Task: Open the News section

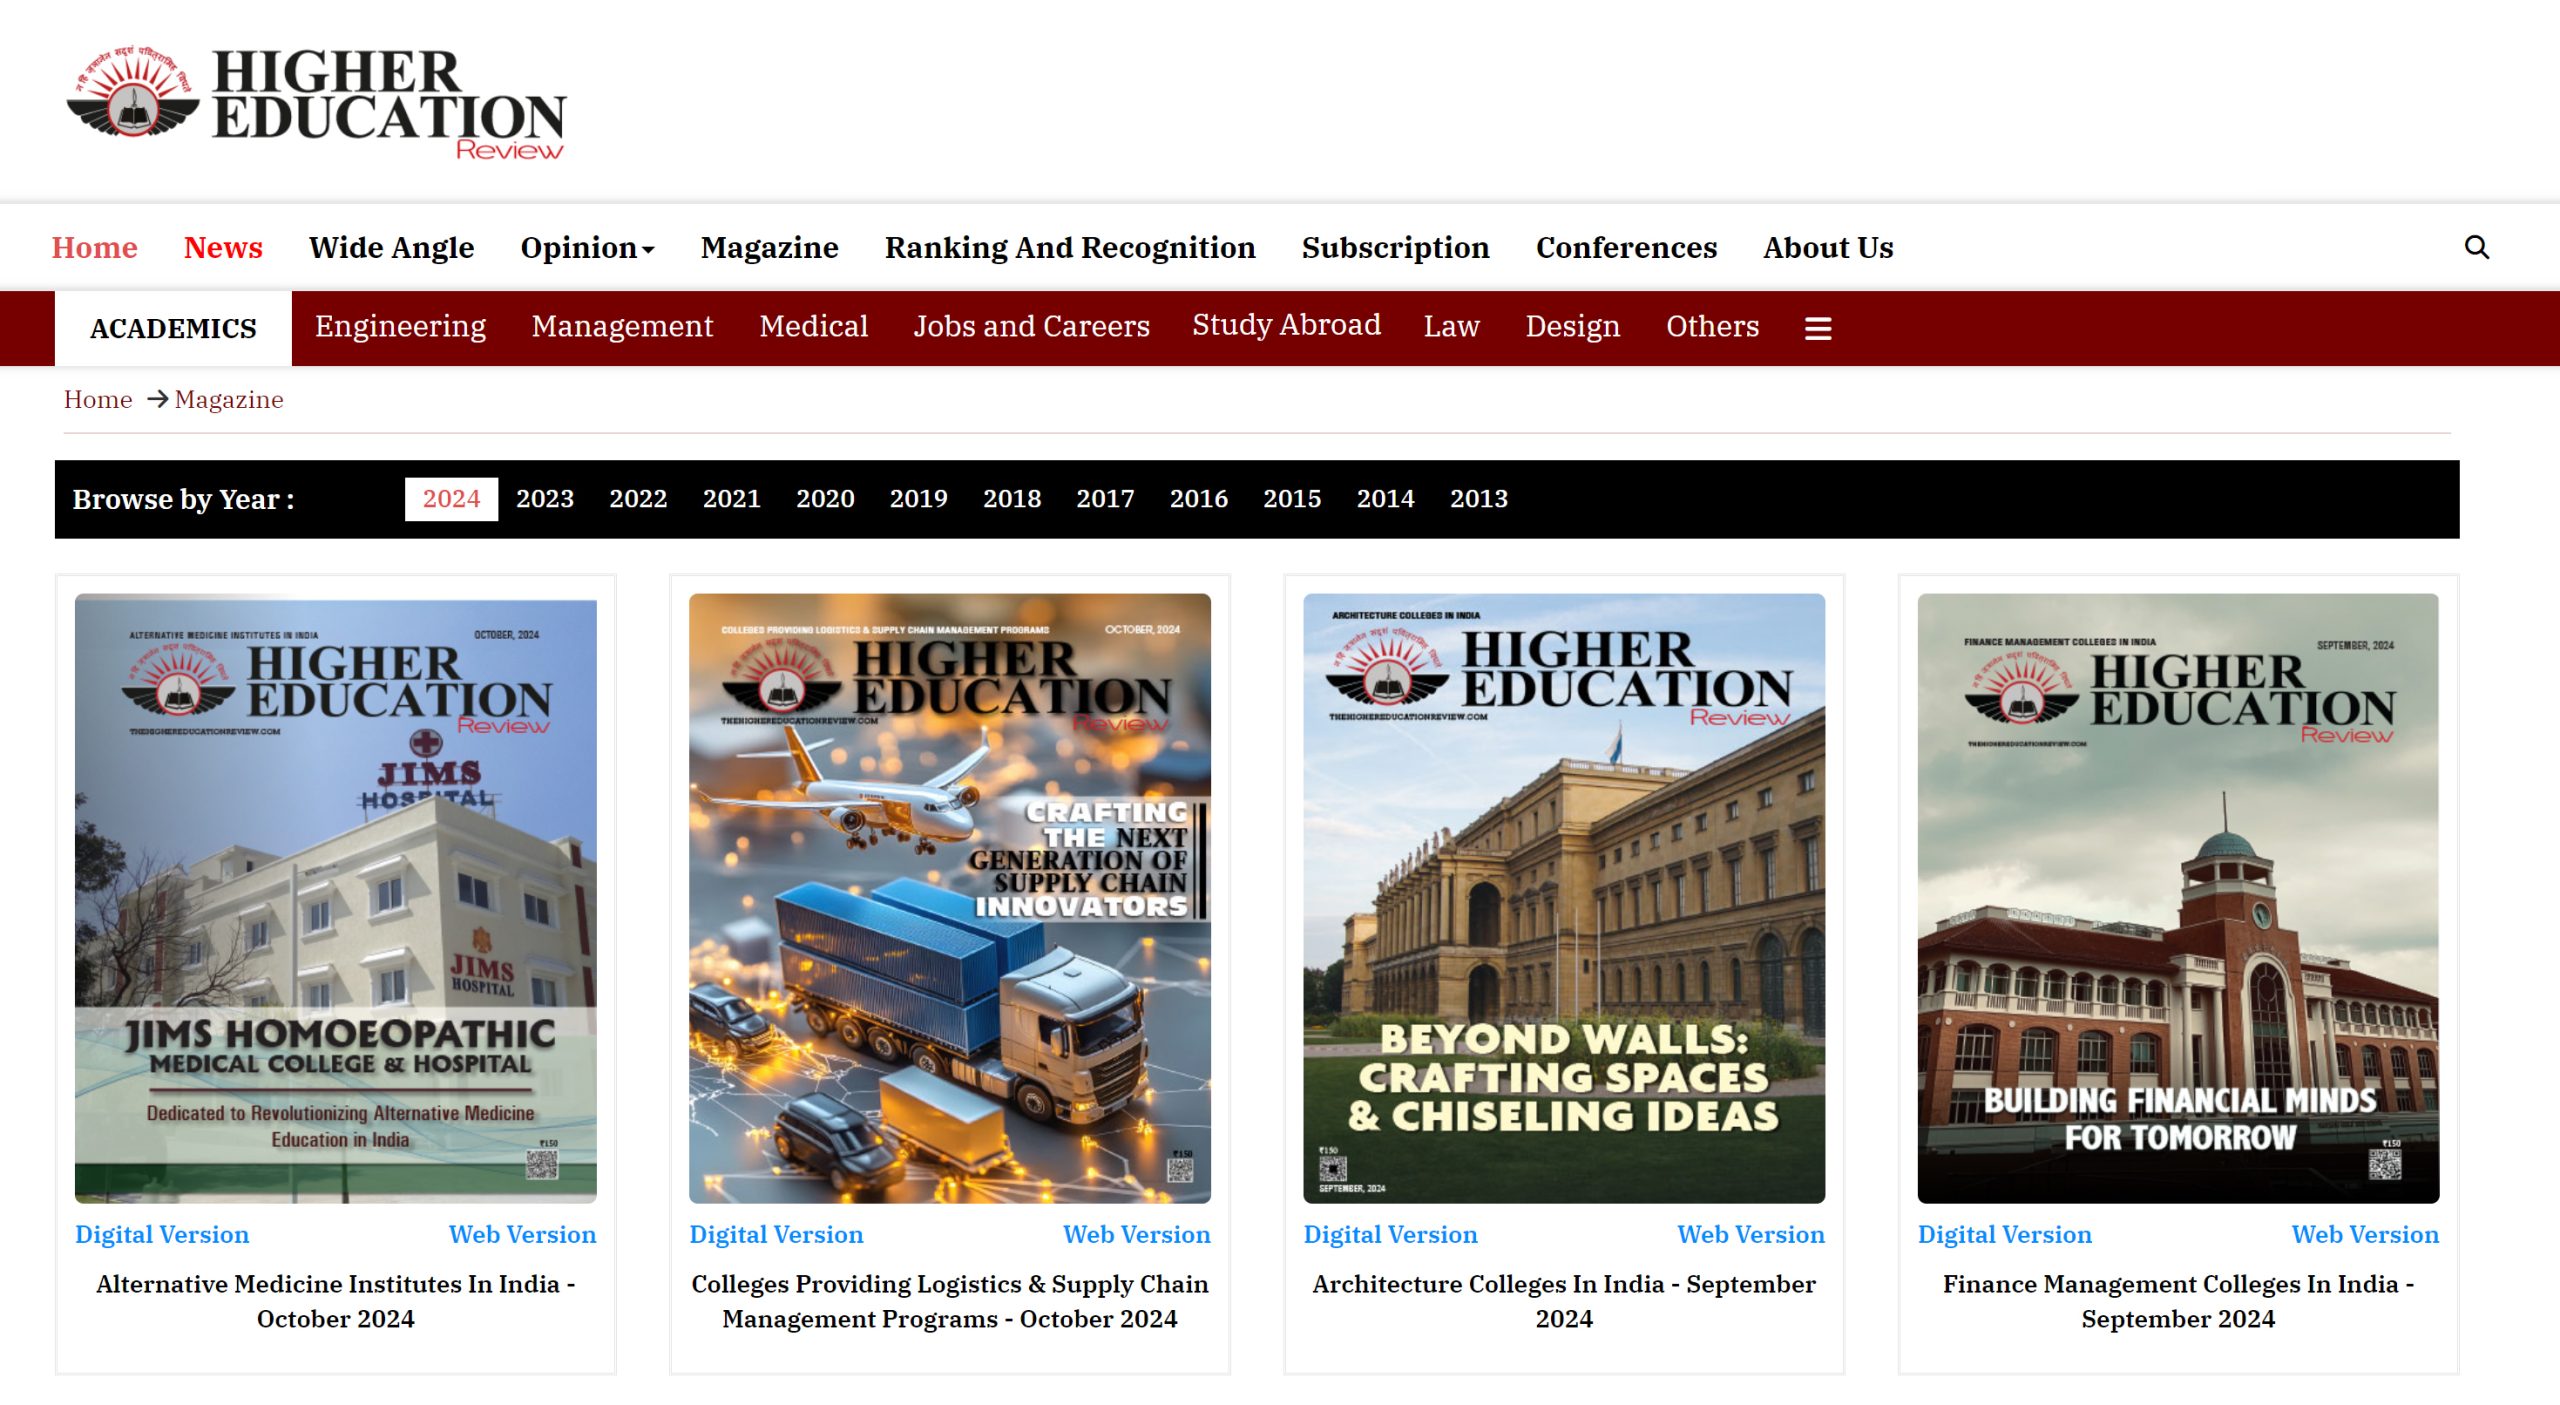Action: pyautogui.click(x=223, y=247)
